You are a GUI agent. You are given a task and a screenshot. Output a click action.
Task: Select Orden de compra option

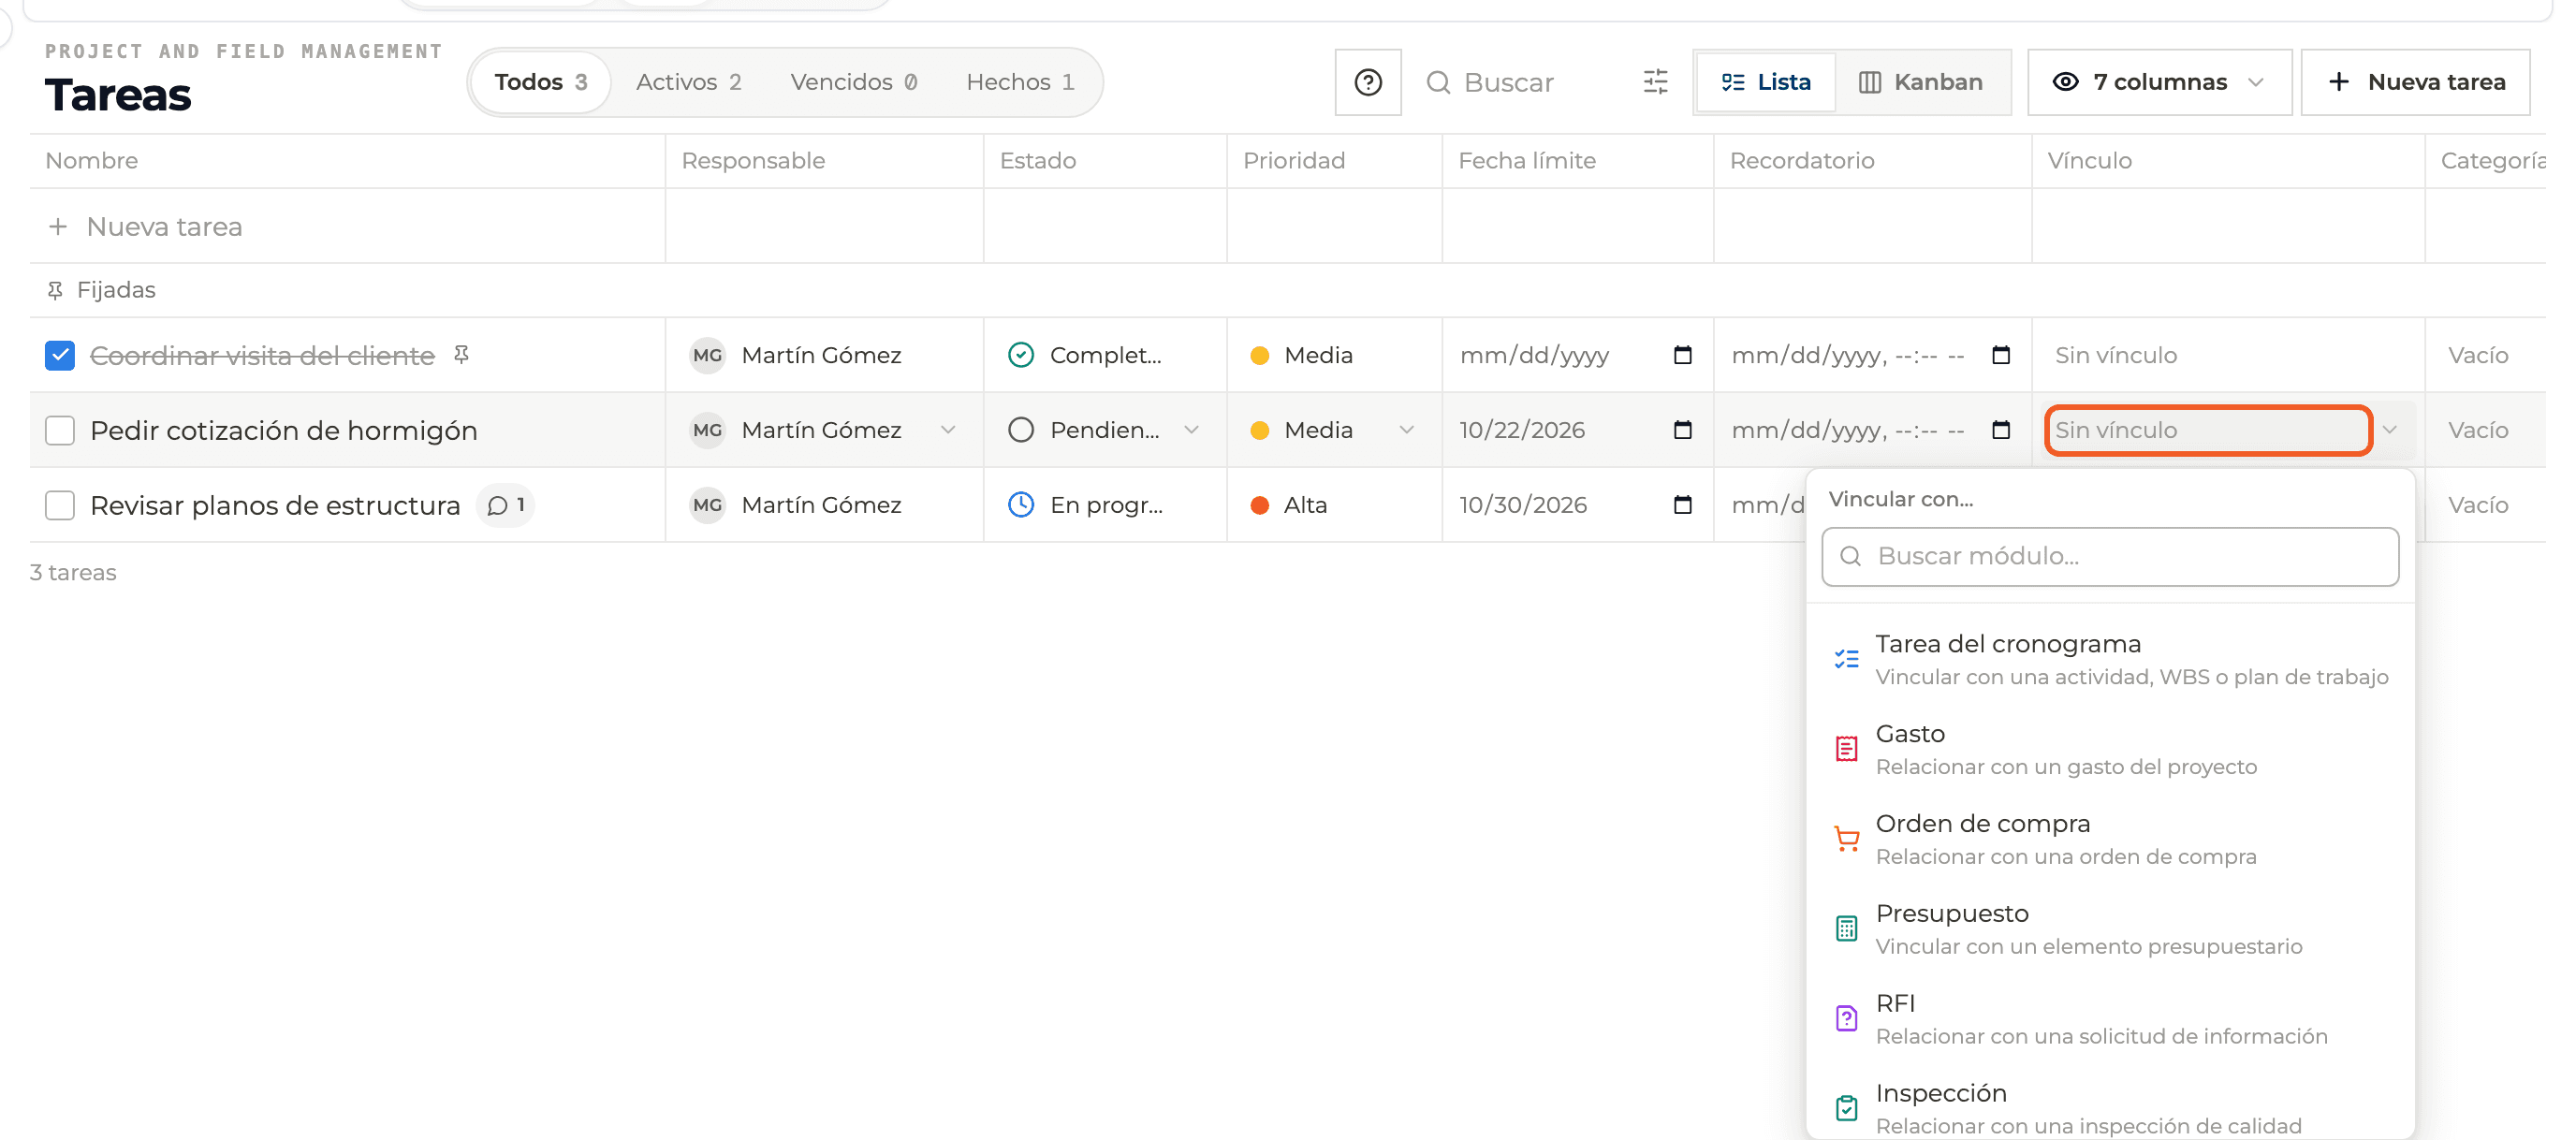(2110, 839)
